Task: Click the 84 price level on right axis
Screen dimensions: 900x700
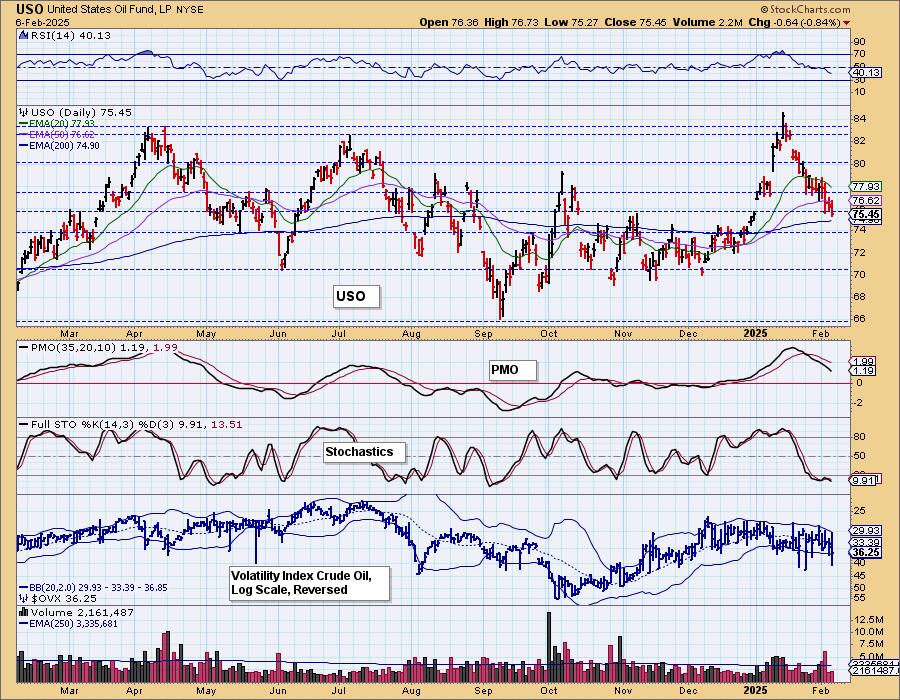Action: tap(860, 119)
